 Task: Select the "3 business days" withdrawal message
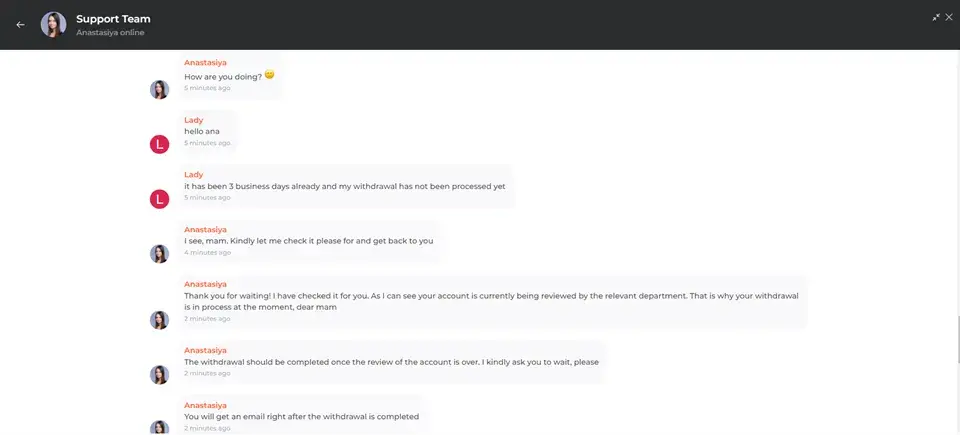click(x=344, y=186)
